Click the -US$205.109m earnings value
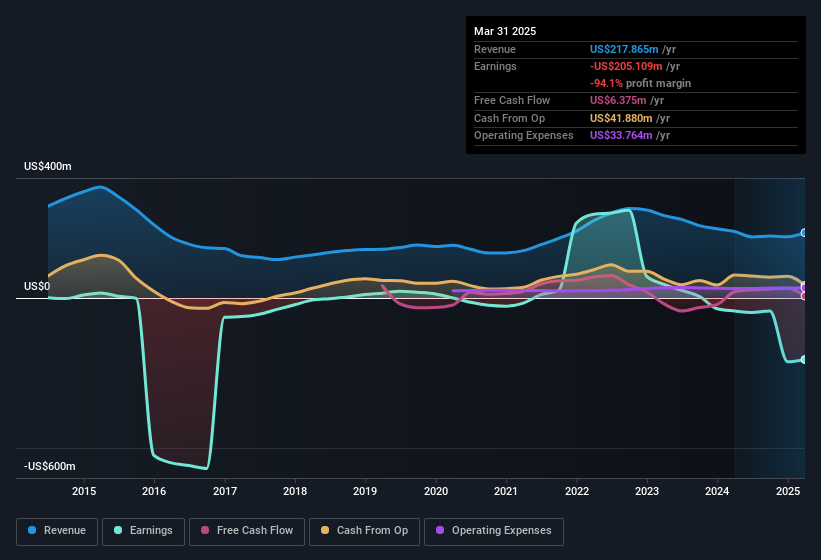The width and height of the screenshot is (821, 560). pyautogui.click(x=626, y=66)
